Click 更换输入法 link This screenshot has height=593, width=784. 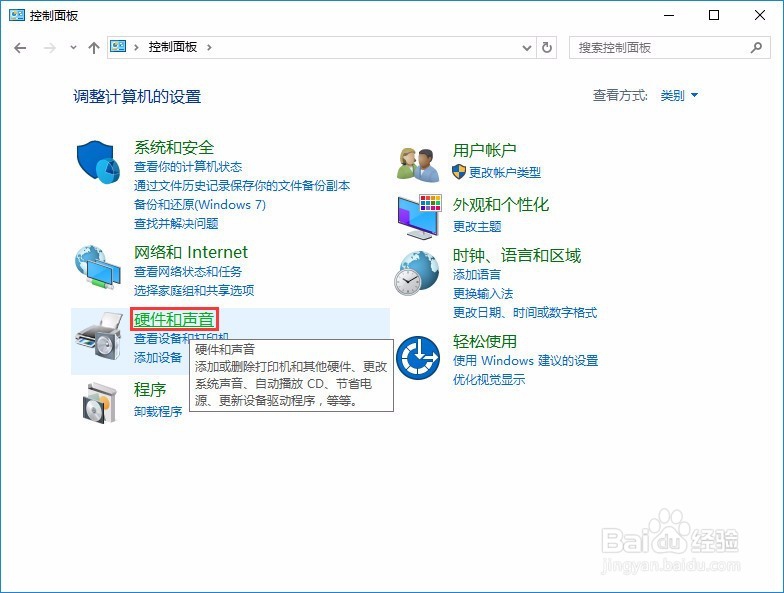482,294
